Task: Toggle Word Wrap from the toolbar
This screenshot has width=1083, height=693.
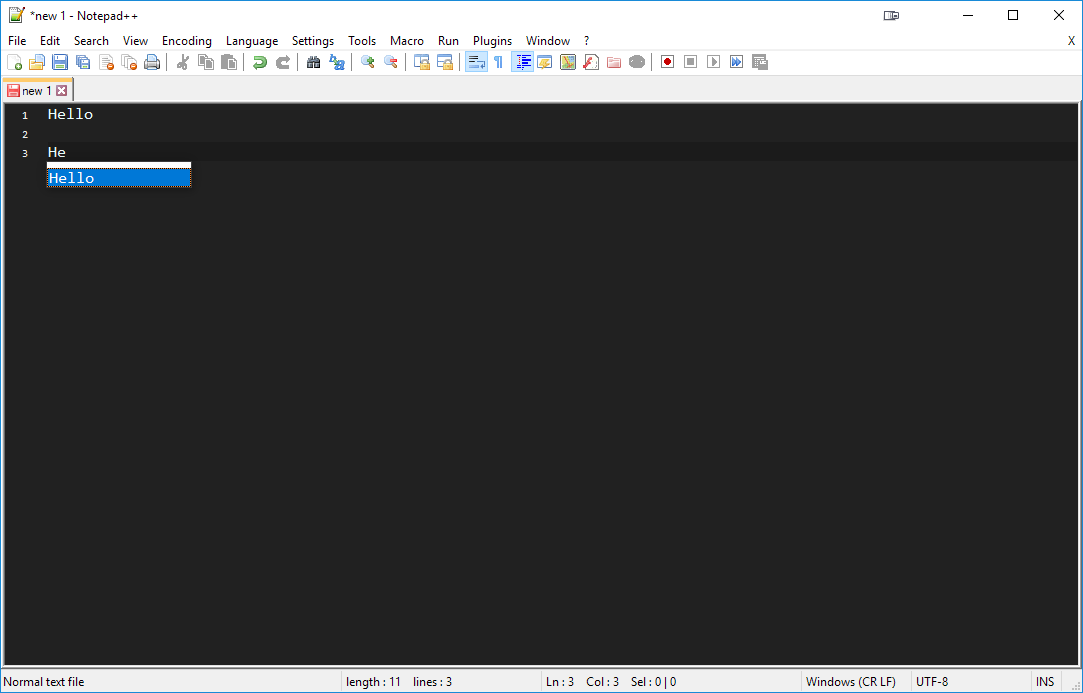Action: click(x=476, y=61)
